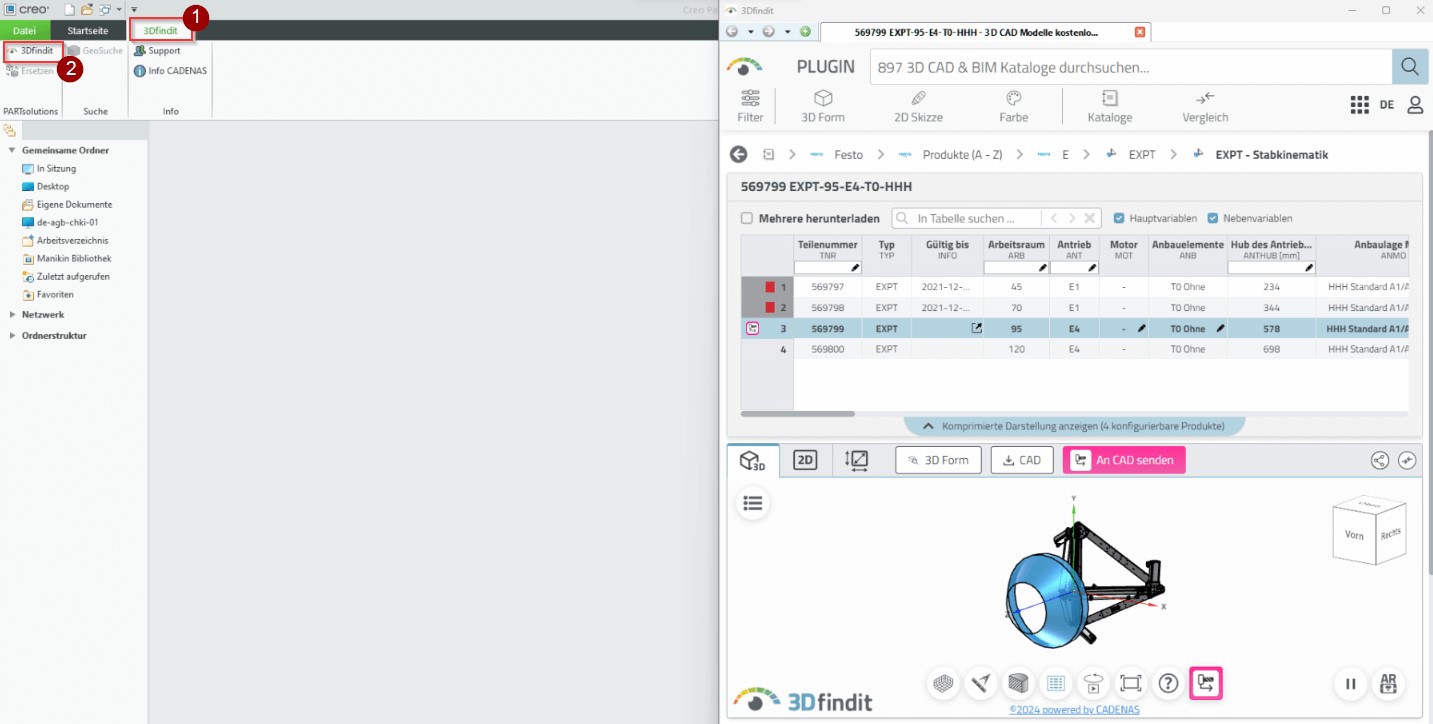Viewport: 1433px width, 724px height.
Task: Switch to the 3Dfindit ribbon tab
Action: tap(160, 31)
